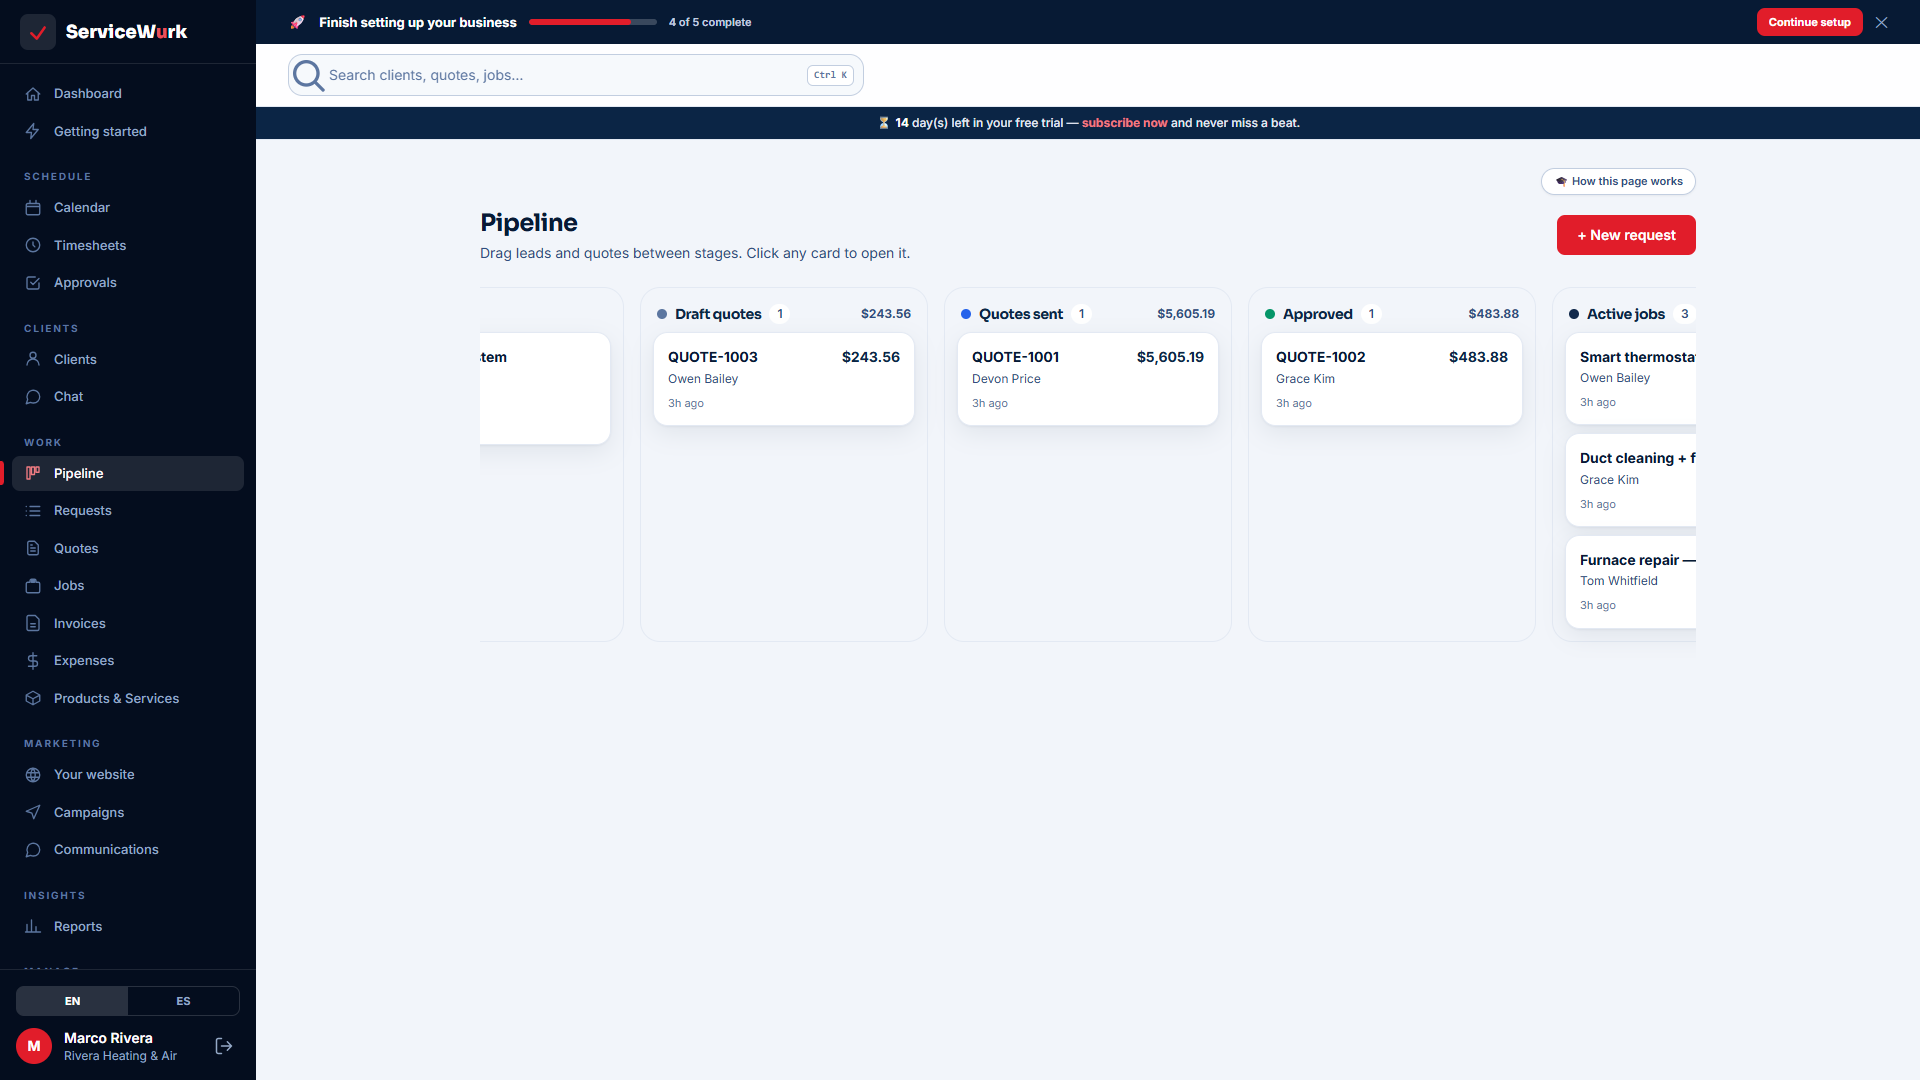Viewport: 1920px width, 1080px height.
Task: Click the Campaigns paper plane icon
Action: click(x=33, y=813)
